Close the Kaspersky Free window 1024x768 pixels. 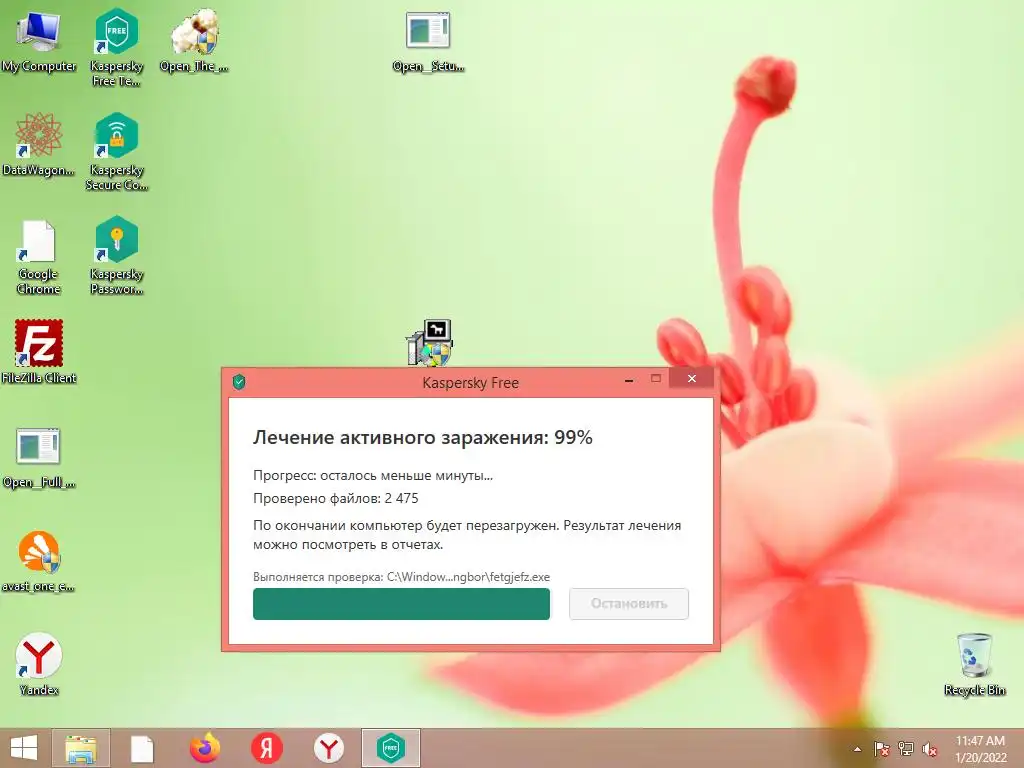point(692,379)
